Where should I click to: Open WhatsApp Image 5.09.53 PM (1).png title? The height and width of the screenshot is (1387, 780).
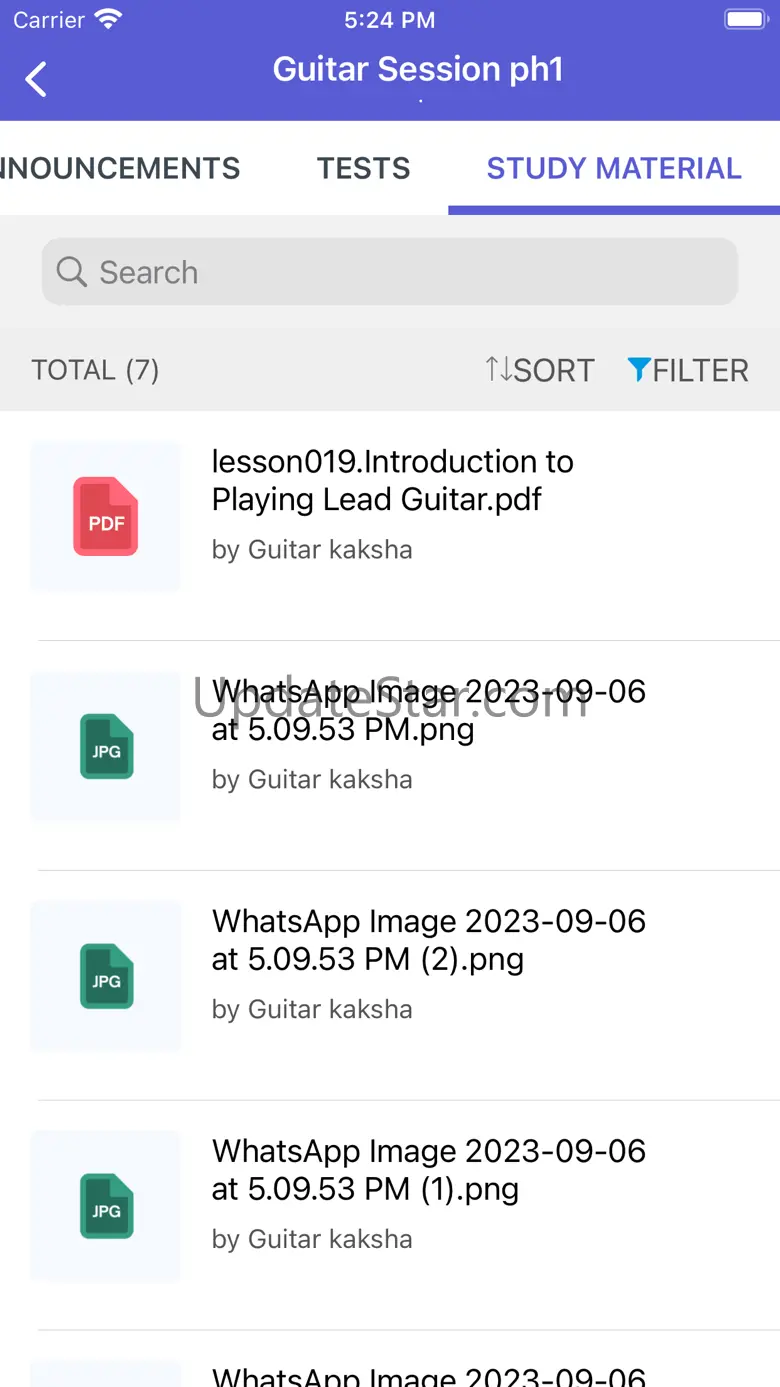428,1170
